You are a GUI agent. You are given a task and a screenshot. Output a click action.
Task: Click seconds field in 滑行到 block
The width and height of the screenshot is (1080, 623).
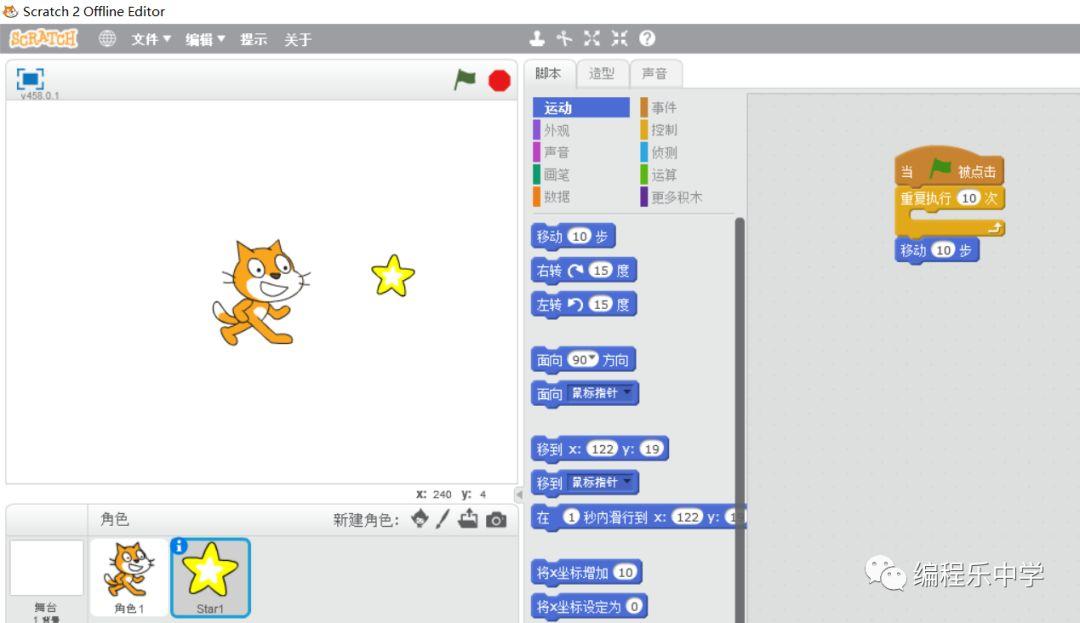click(x=572, y=517)
